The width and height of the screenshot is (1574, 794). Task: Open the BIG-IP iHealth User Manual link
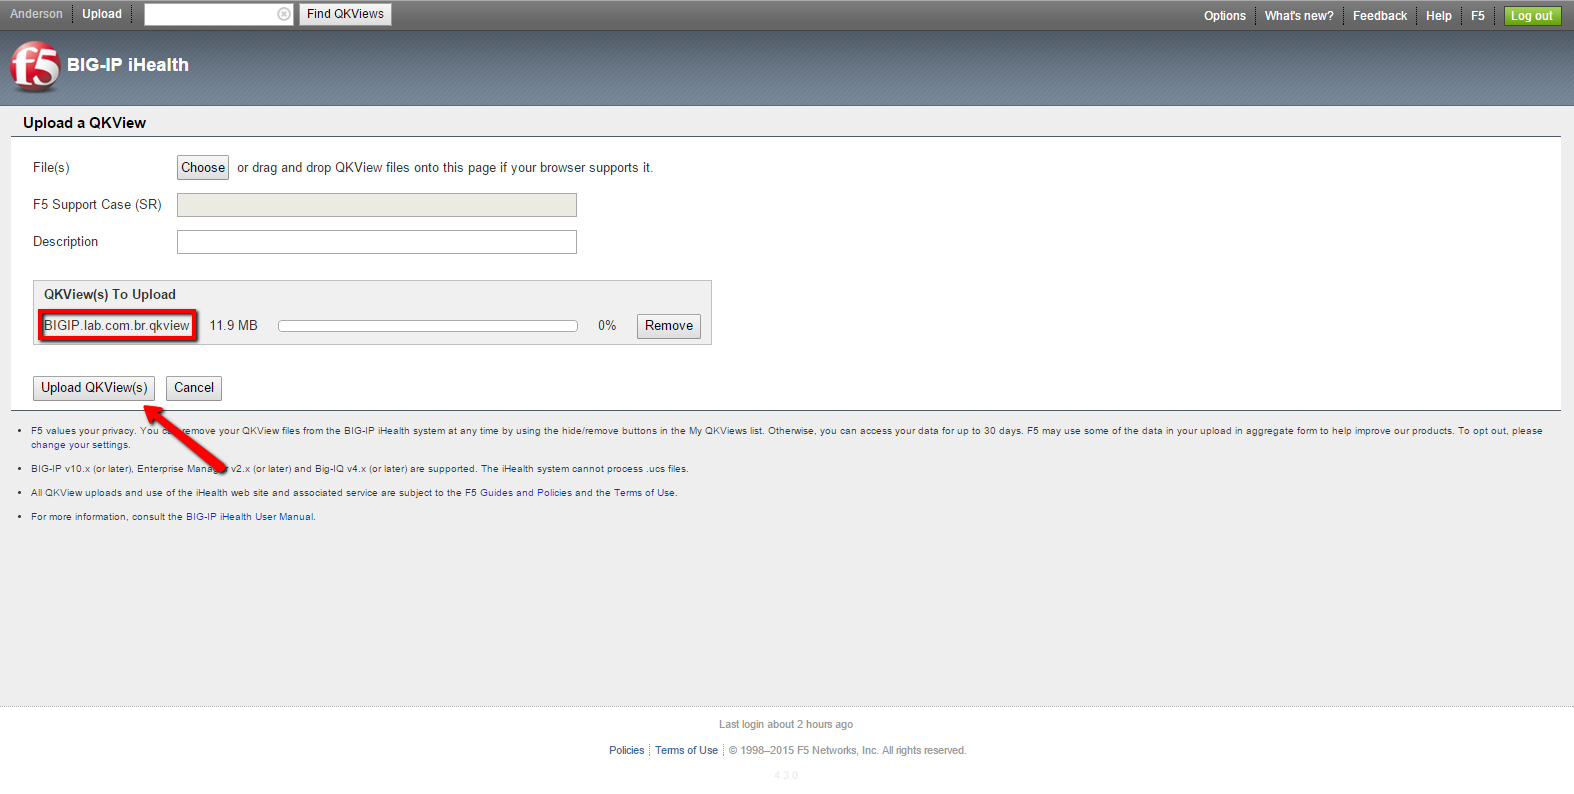coord(250,517)
